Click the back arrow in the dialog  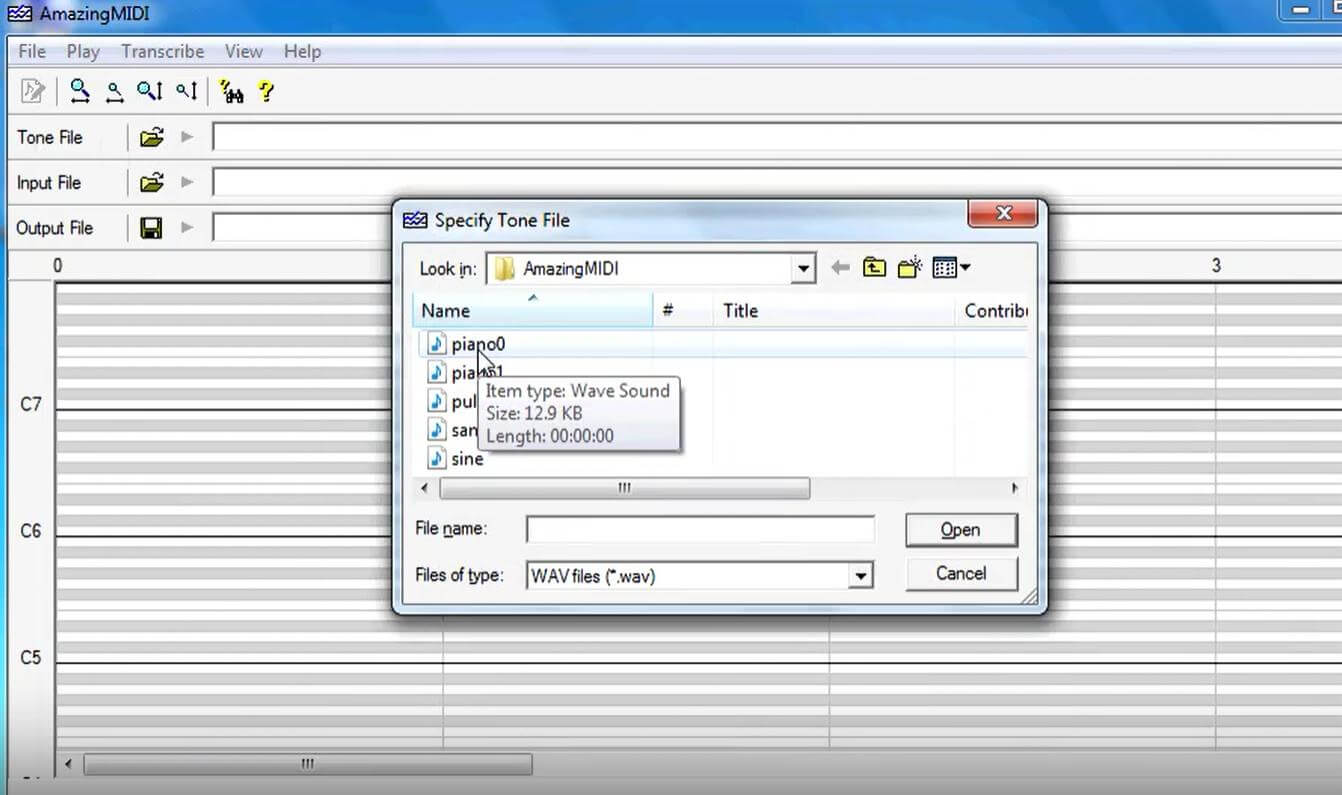840,268
